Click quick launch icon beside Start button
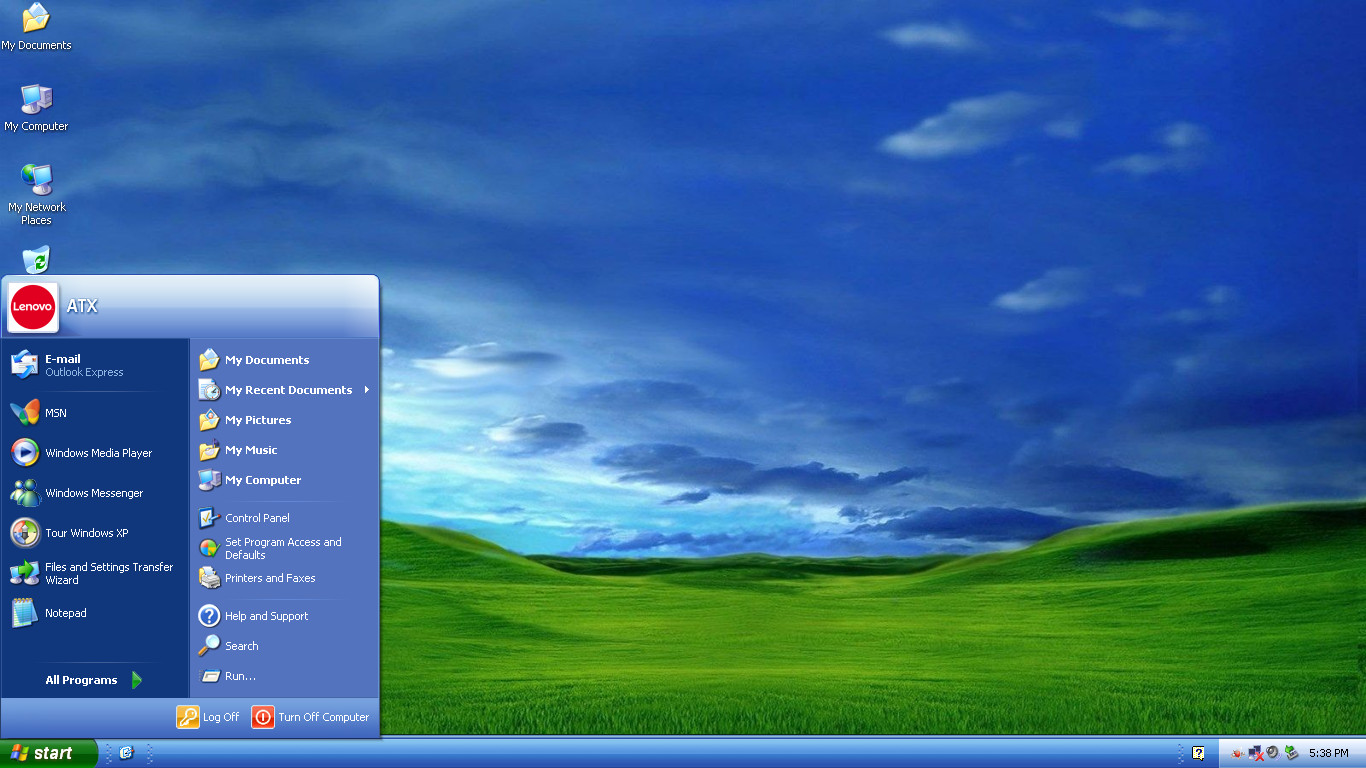The width and height of the screenshot is (1366, 768). pos(126,753)
